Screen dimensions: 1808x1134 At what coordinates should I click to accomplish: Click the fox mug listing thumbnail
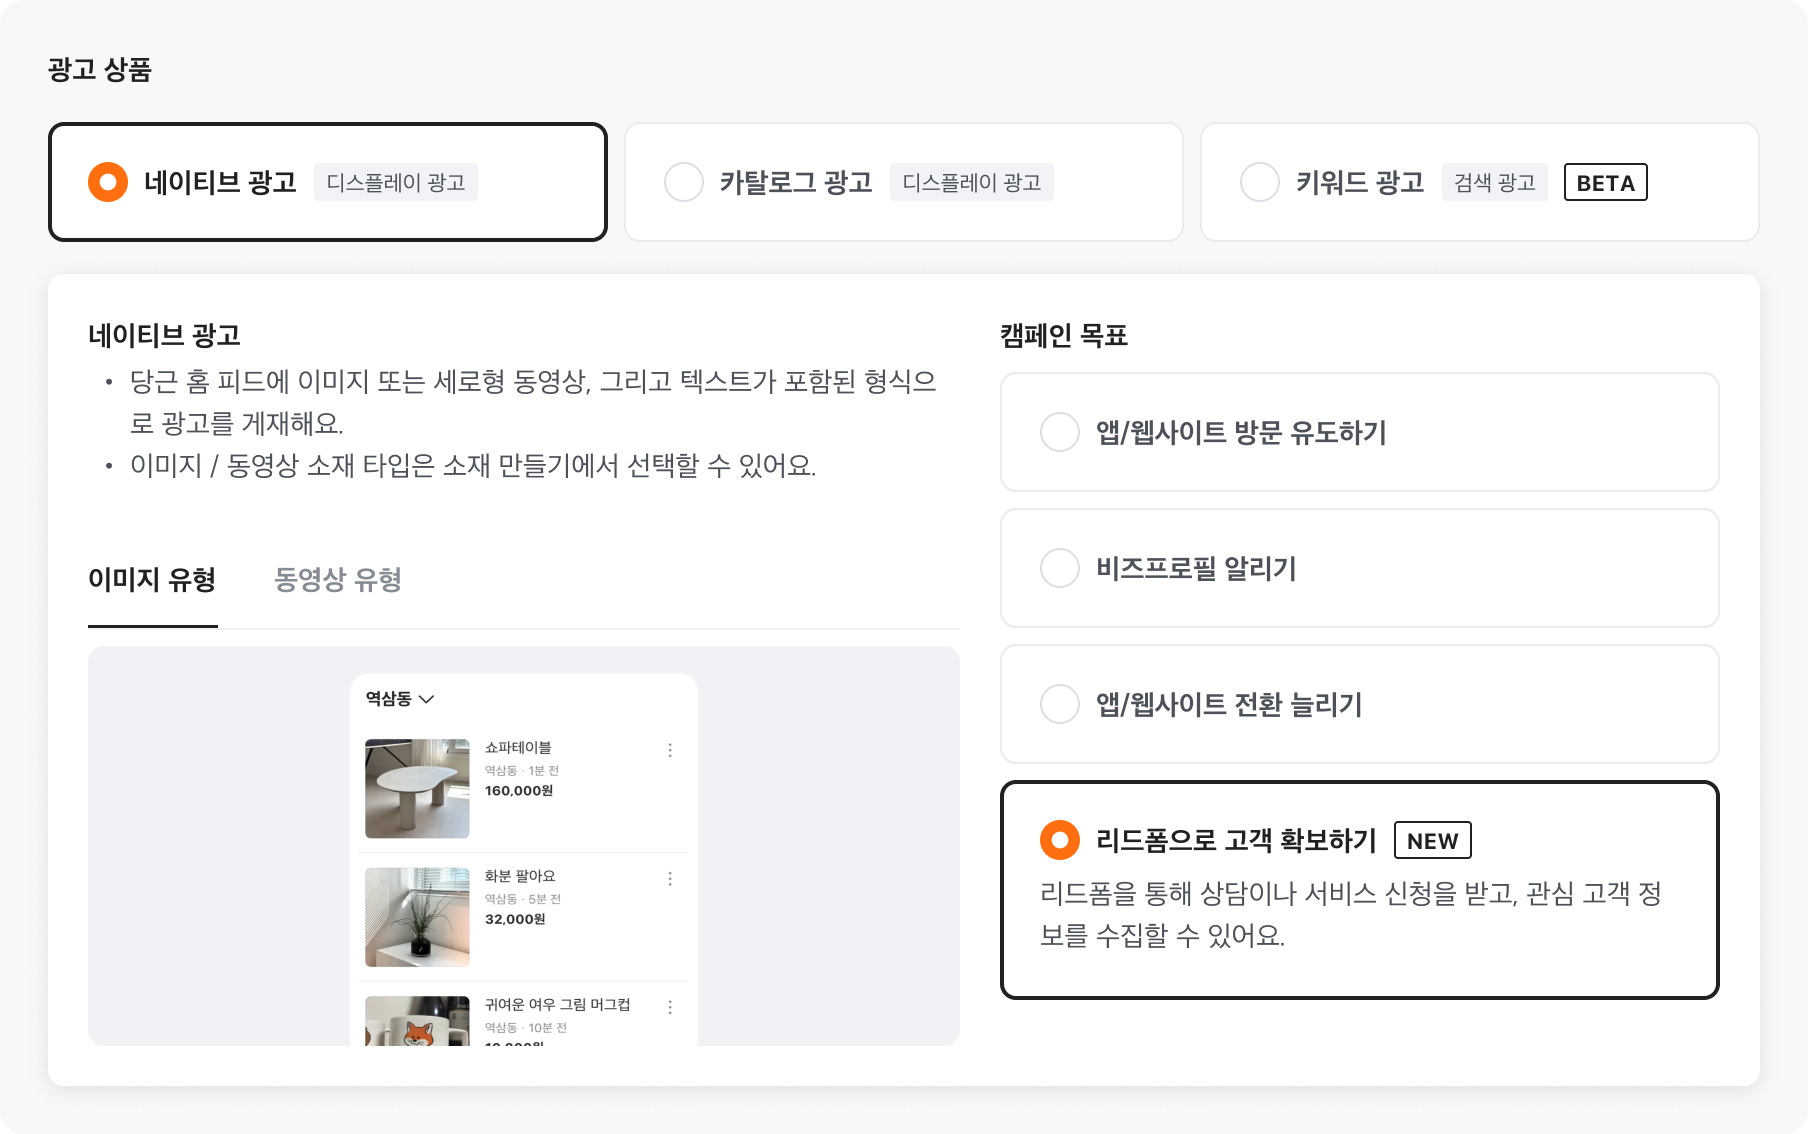pyautogui.click(x=417, y=1021)
